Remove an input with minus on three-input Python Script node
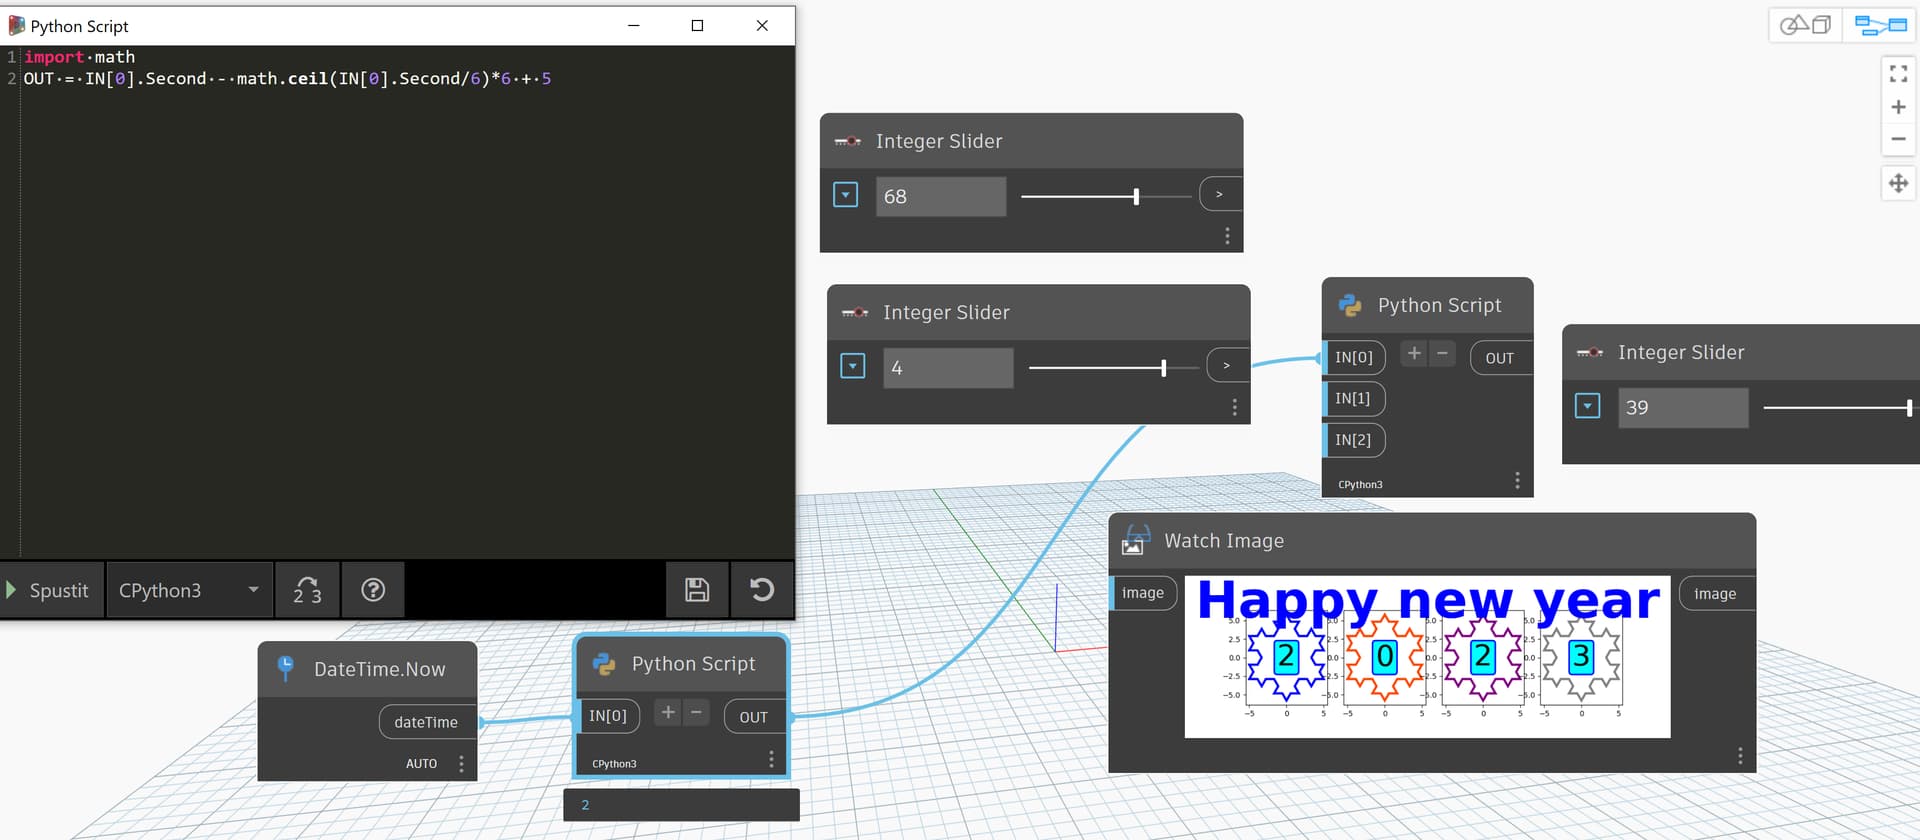Viewport: 1920px width, 840px height. (1442, 353)
